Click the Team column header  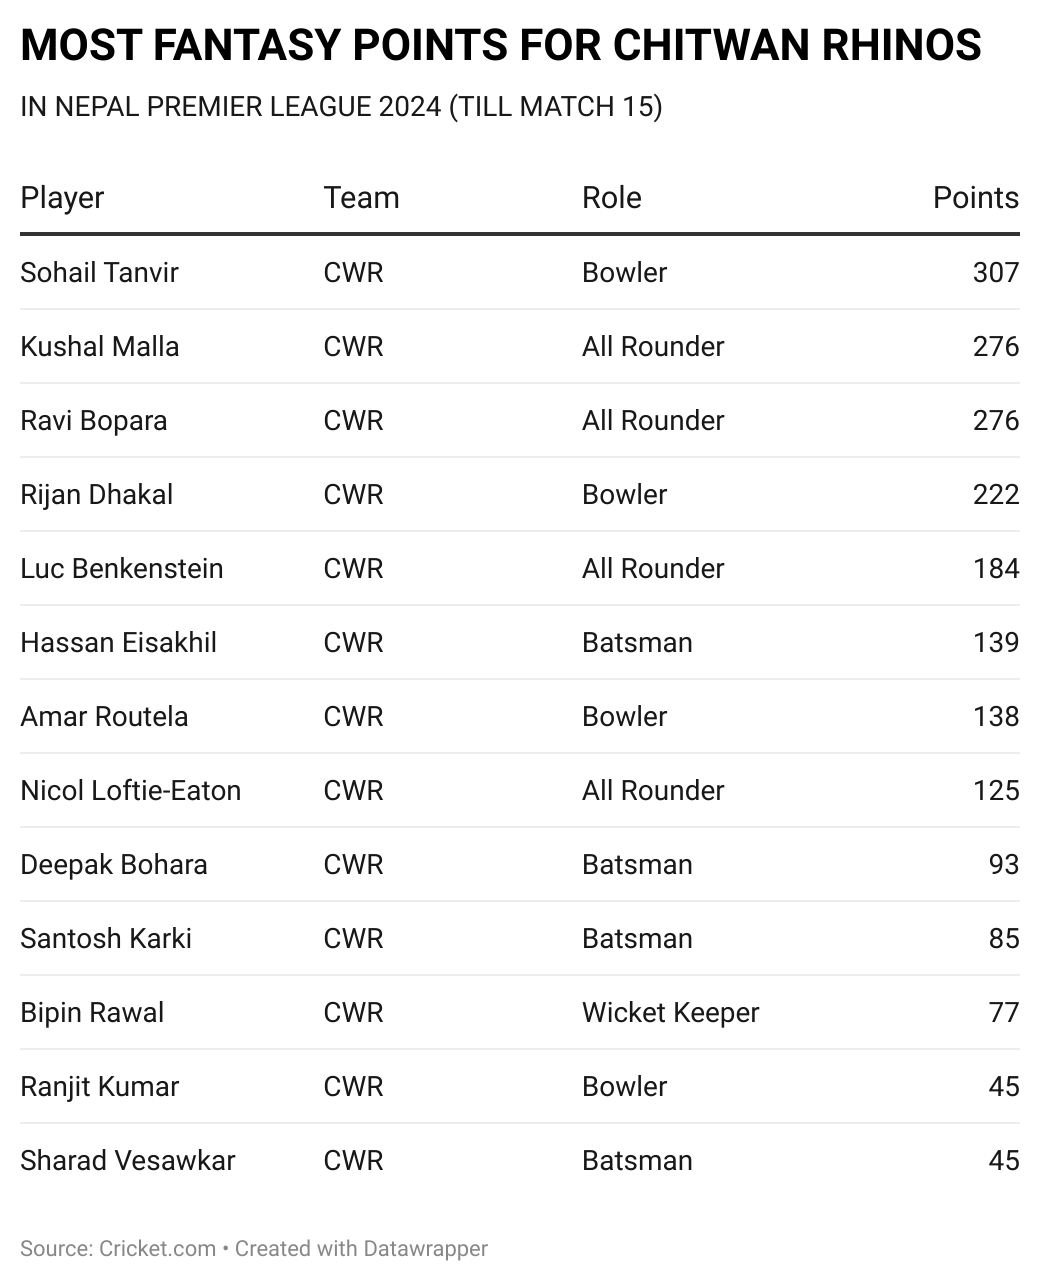361,198
